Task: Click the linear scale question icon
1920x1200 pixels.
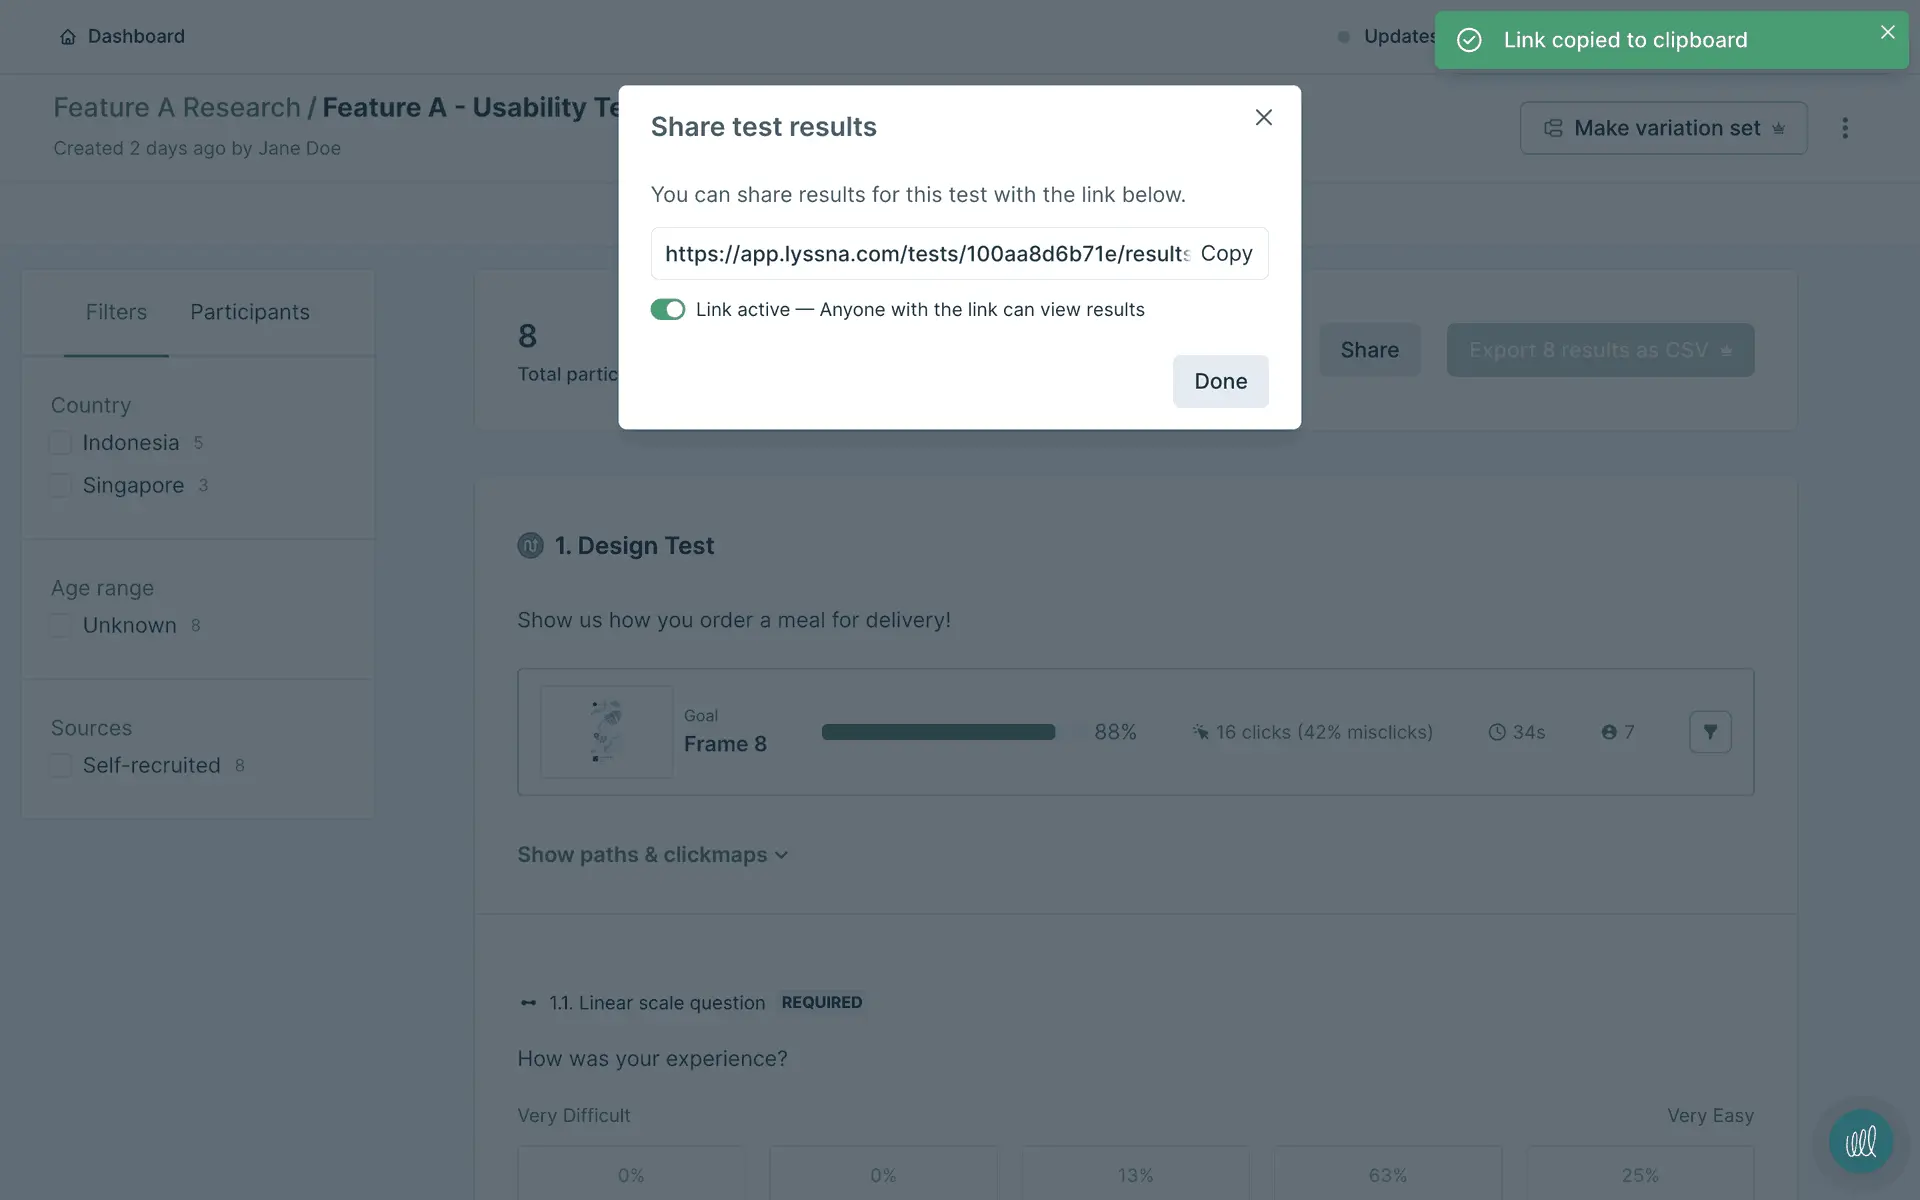Action: coord(528,1003)
